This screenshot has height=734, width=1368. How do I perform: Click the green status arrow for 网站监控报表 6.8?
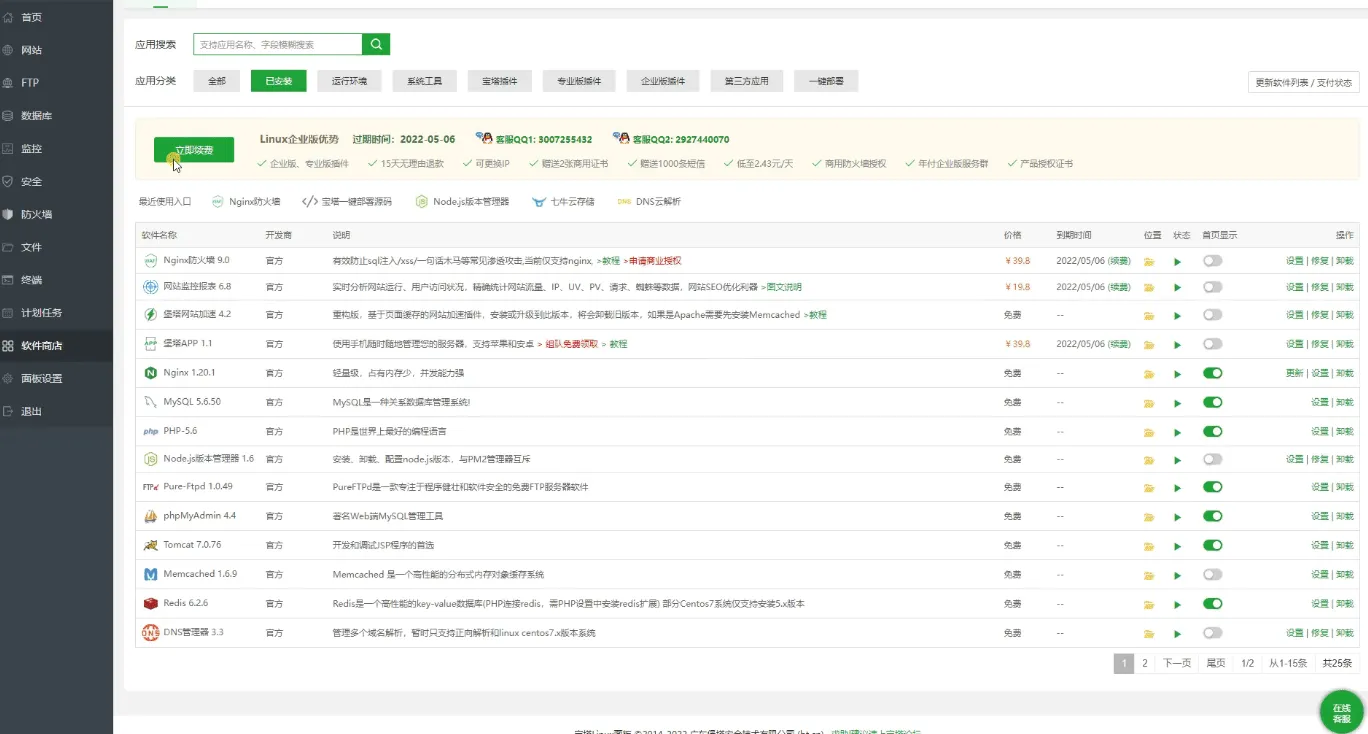pyautogui.click(x=1178, y=288)
